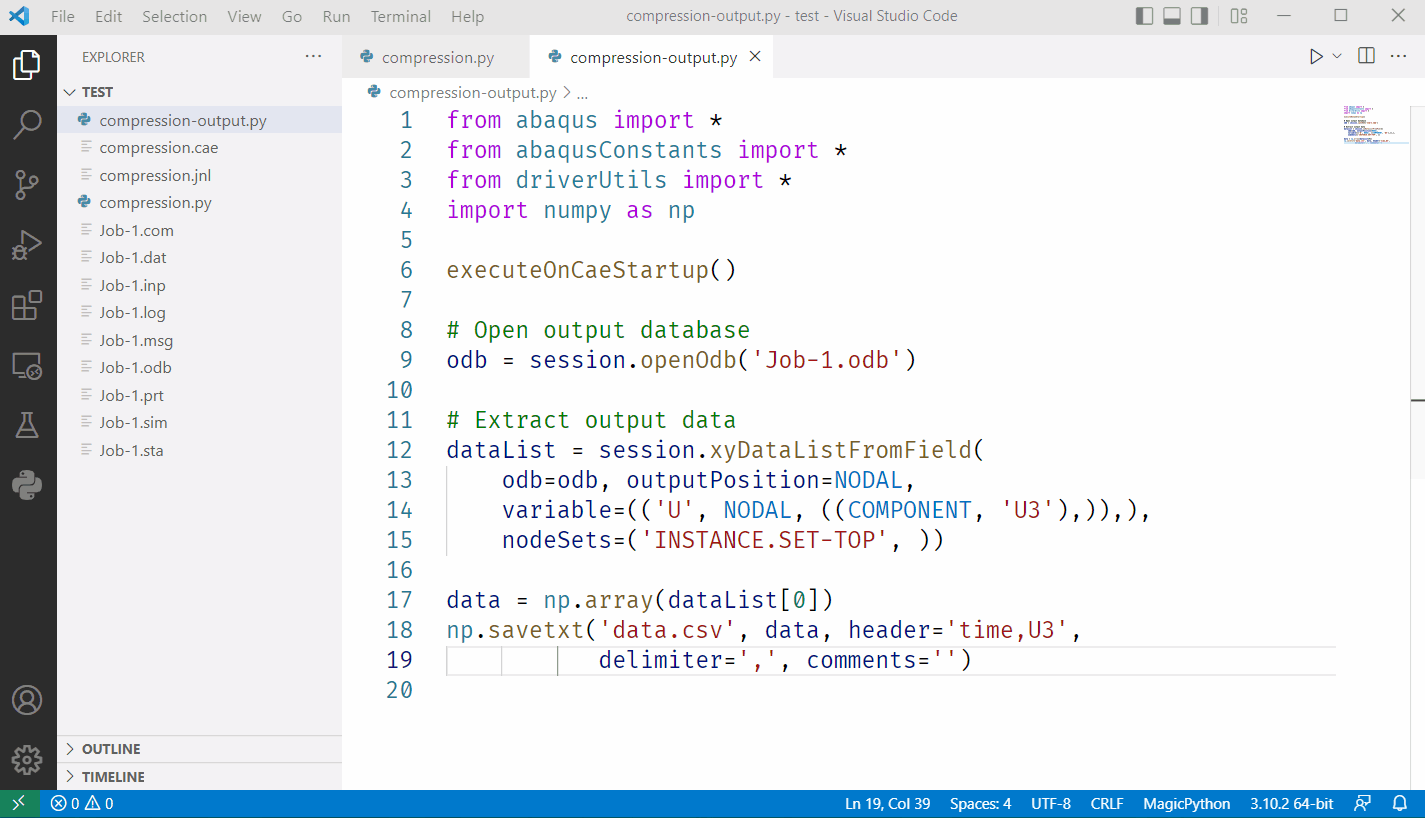Open the File menu

coord(62,16)
